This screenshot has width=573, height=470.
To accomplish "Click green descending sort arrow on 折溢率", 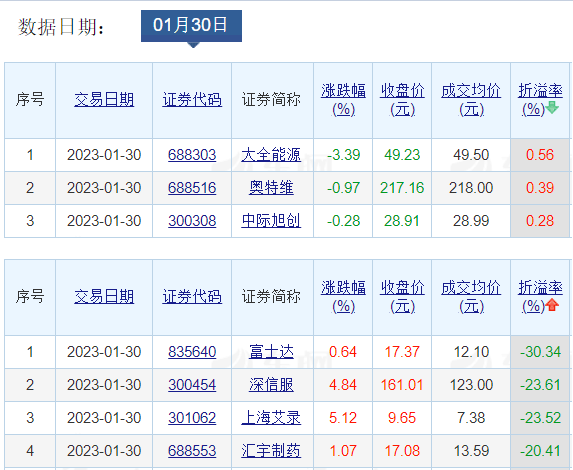I will 551,108.
